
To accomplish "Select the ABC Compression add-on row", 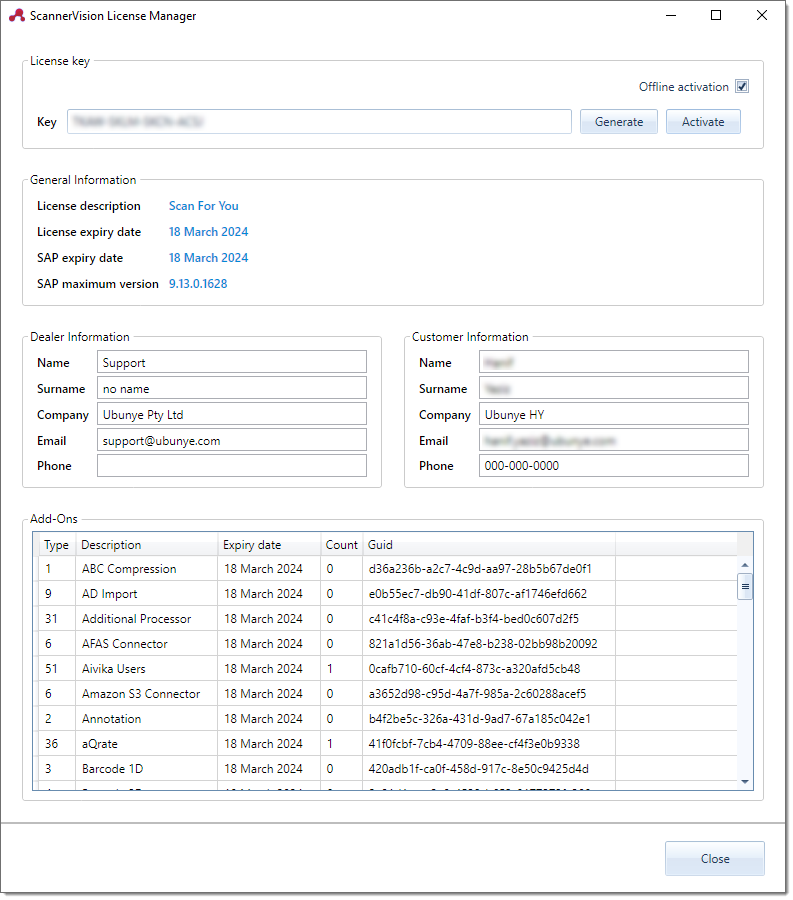I will tap(129, 569).
